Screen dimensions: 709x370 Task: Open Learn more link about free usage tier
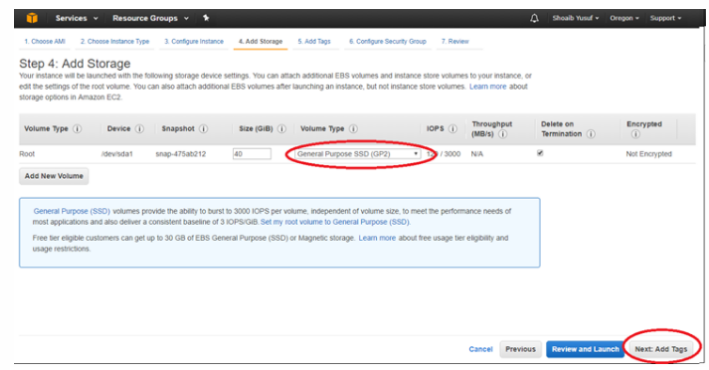click(x=377, y=238)
